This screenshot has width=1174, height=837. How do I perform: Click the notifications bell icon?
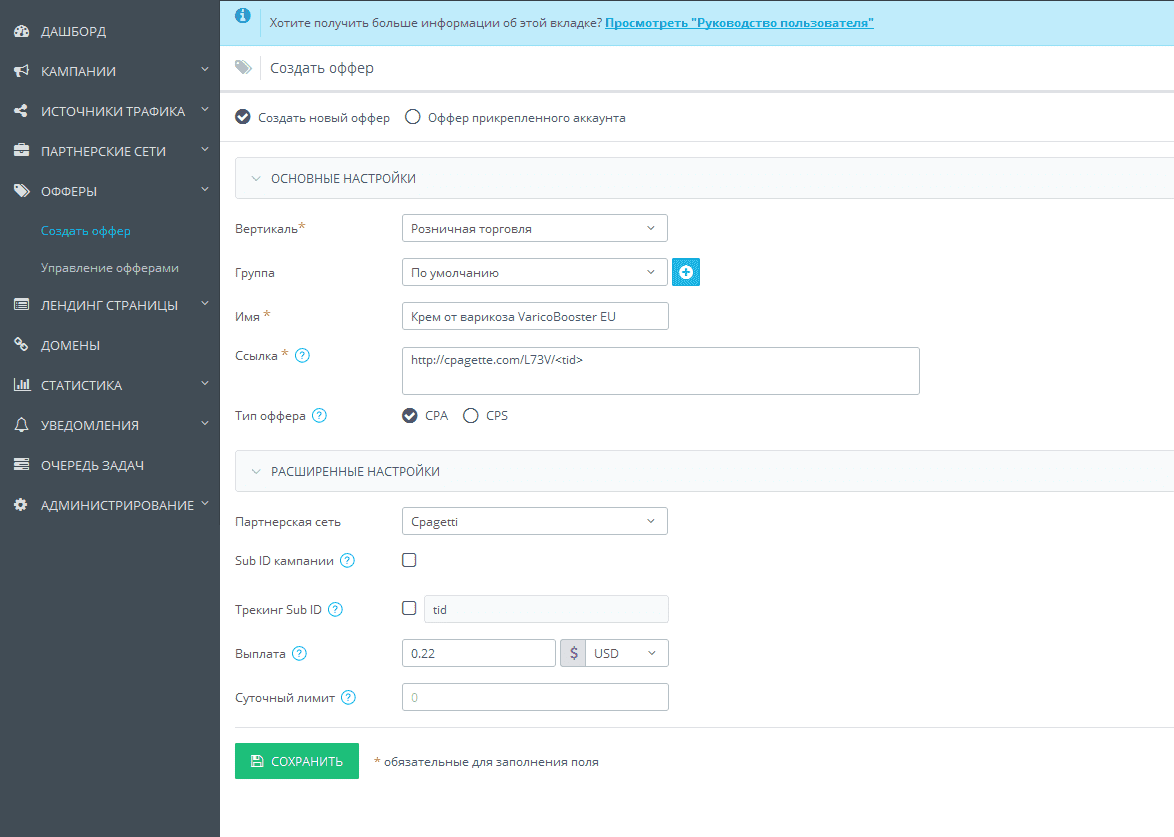point(21,424)
